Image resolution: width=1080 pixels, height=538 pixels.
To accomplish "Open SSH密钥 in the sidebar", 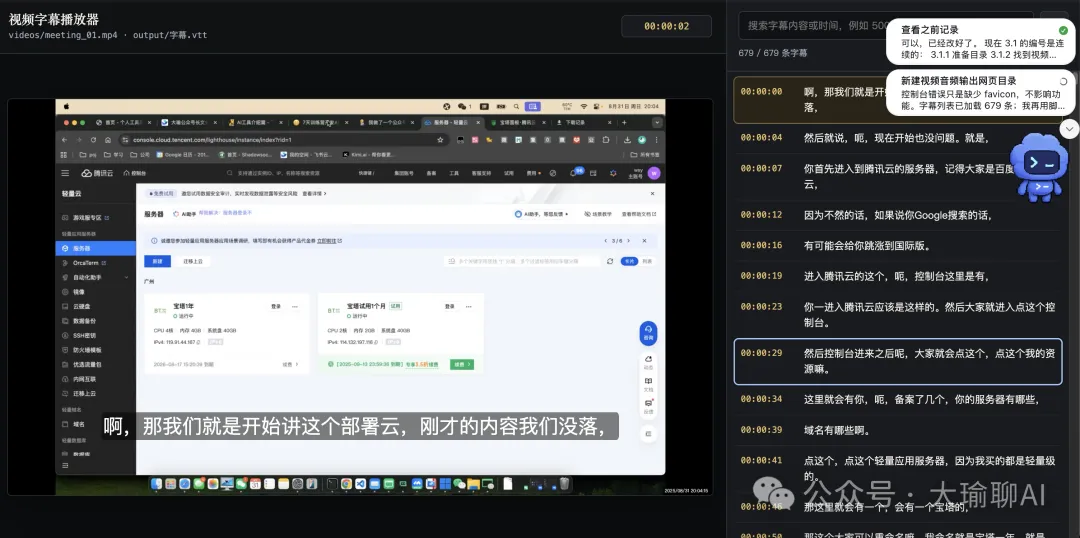I will coord(96,335).
